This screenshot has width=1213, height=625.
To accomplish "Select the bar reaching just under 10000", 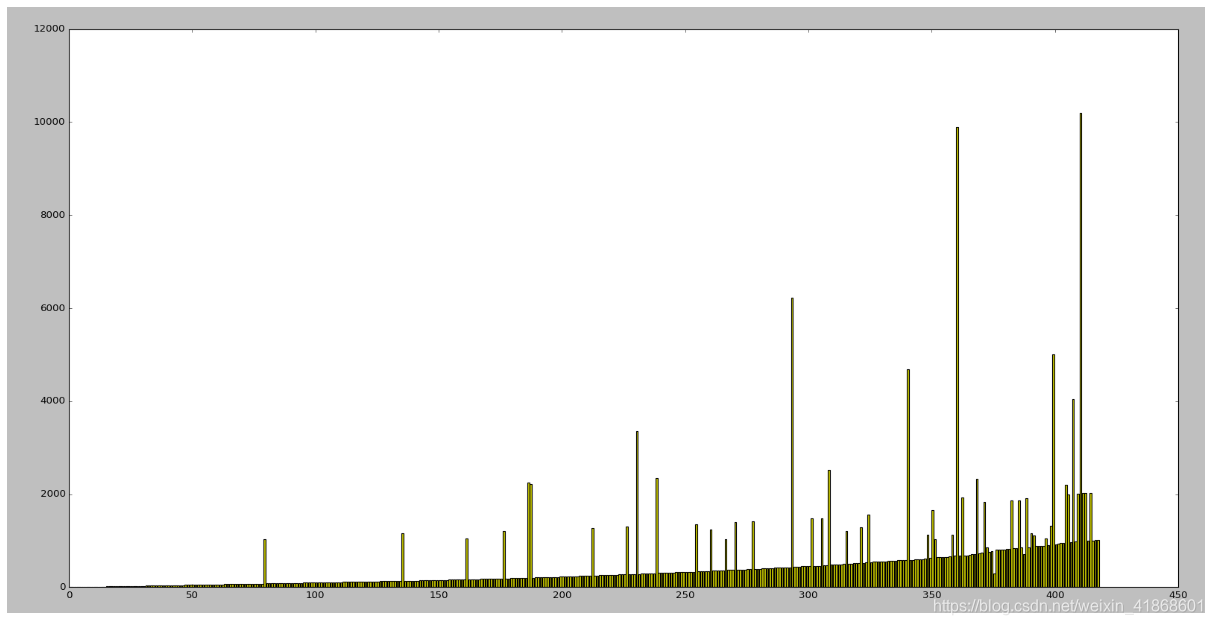I will click(x=957, y=357).
